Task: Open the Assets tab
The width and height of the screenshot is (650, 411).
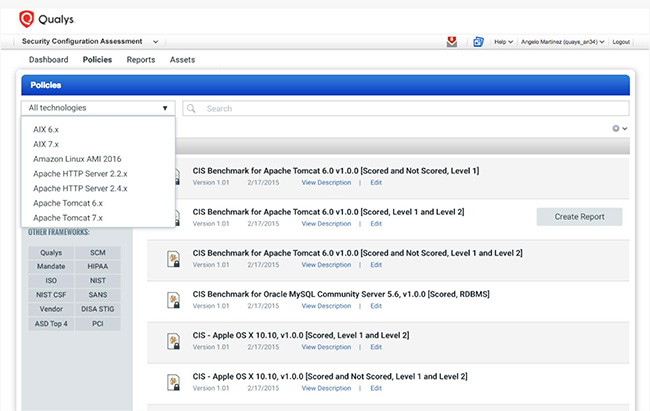Action: (x=182, y=60)
